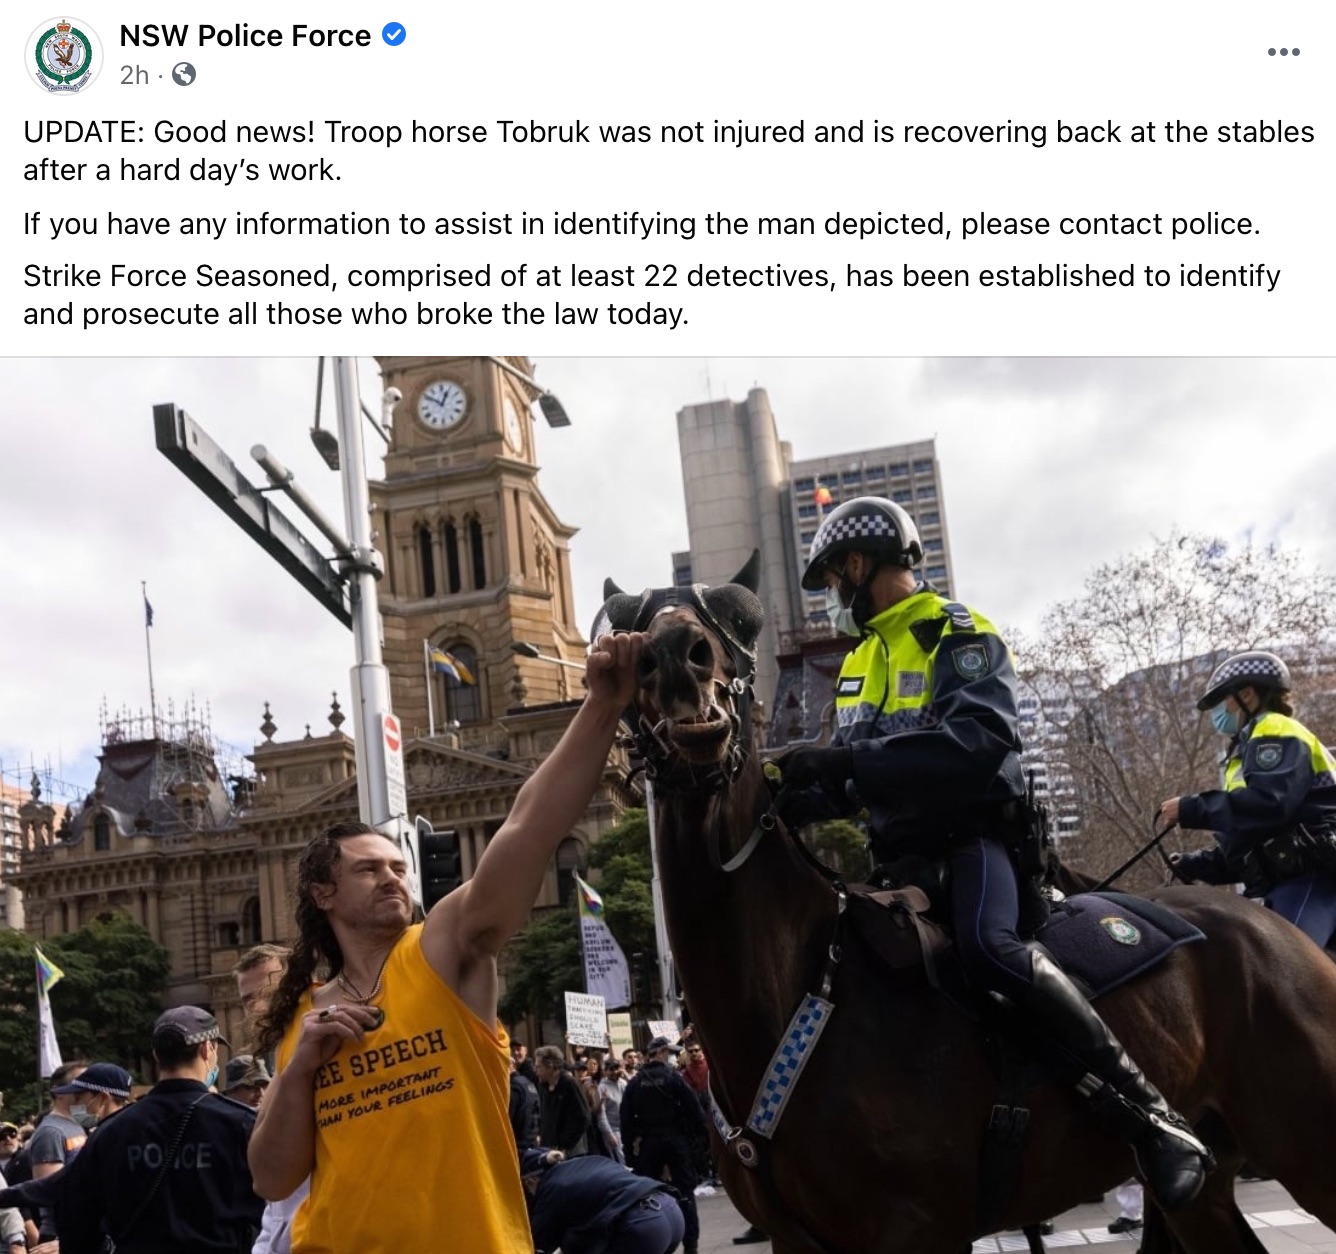
Task: Click the clock face on the tower
Action: pyautogui.click(x=441, y=405)
